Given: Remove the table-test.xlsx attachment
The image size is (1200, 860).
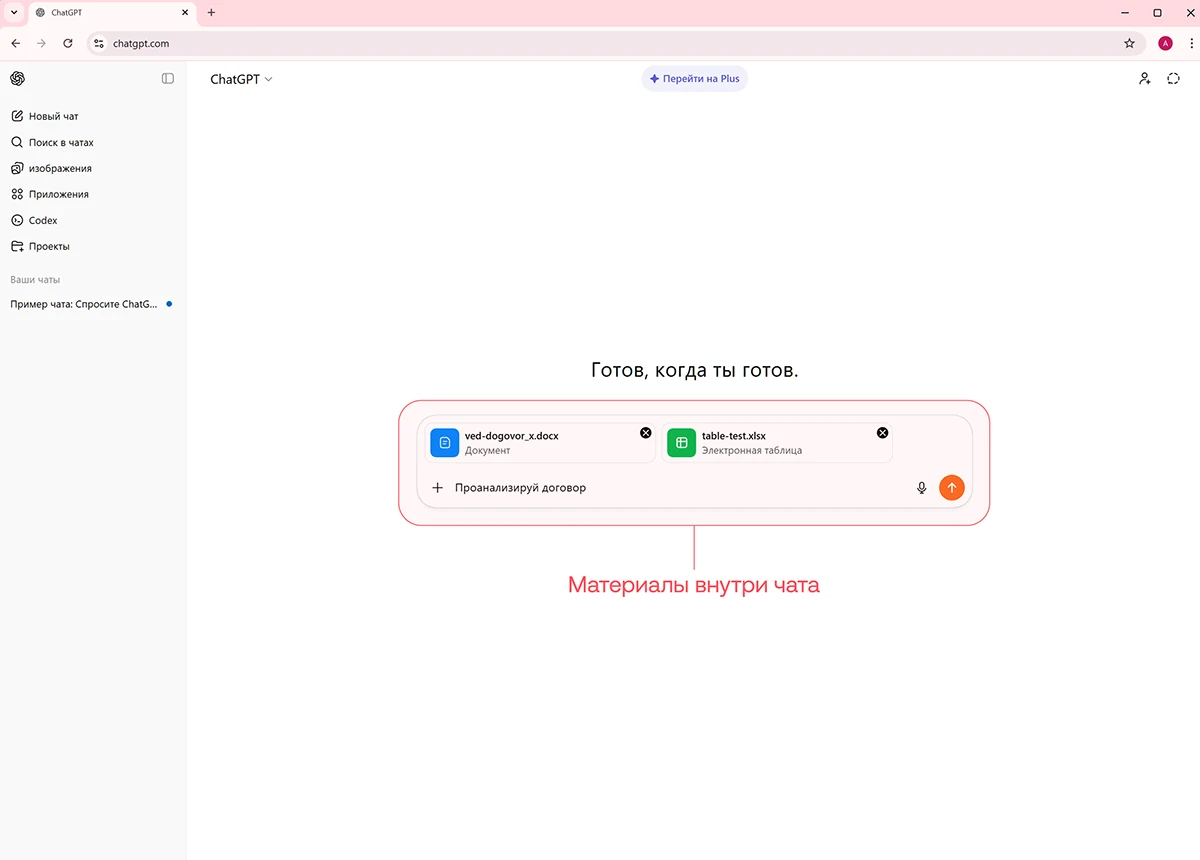Looking at the screenshot, I should (882, 433).
